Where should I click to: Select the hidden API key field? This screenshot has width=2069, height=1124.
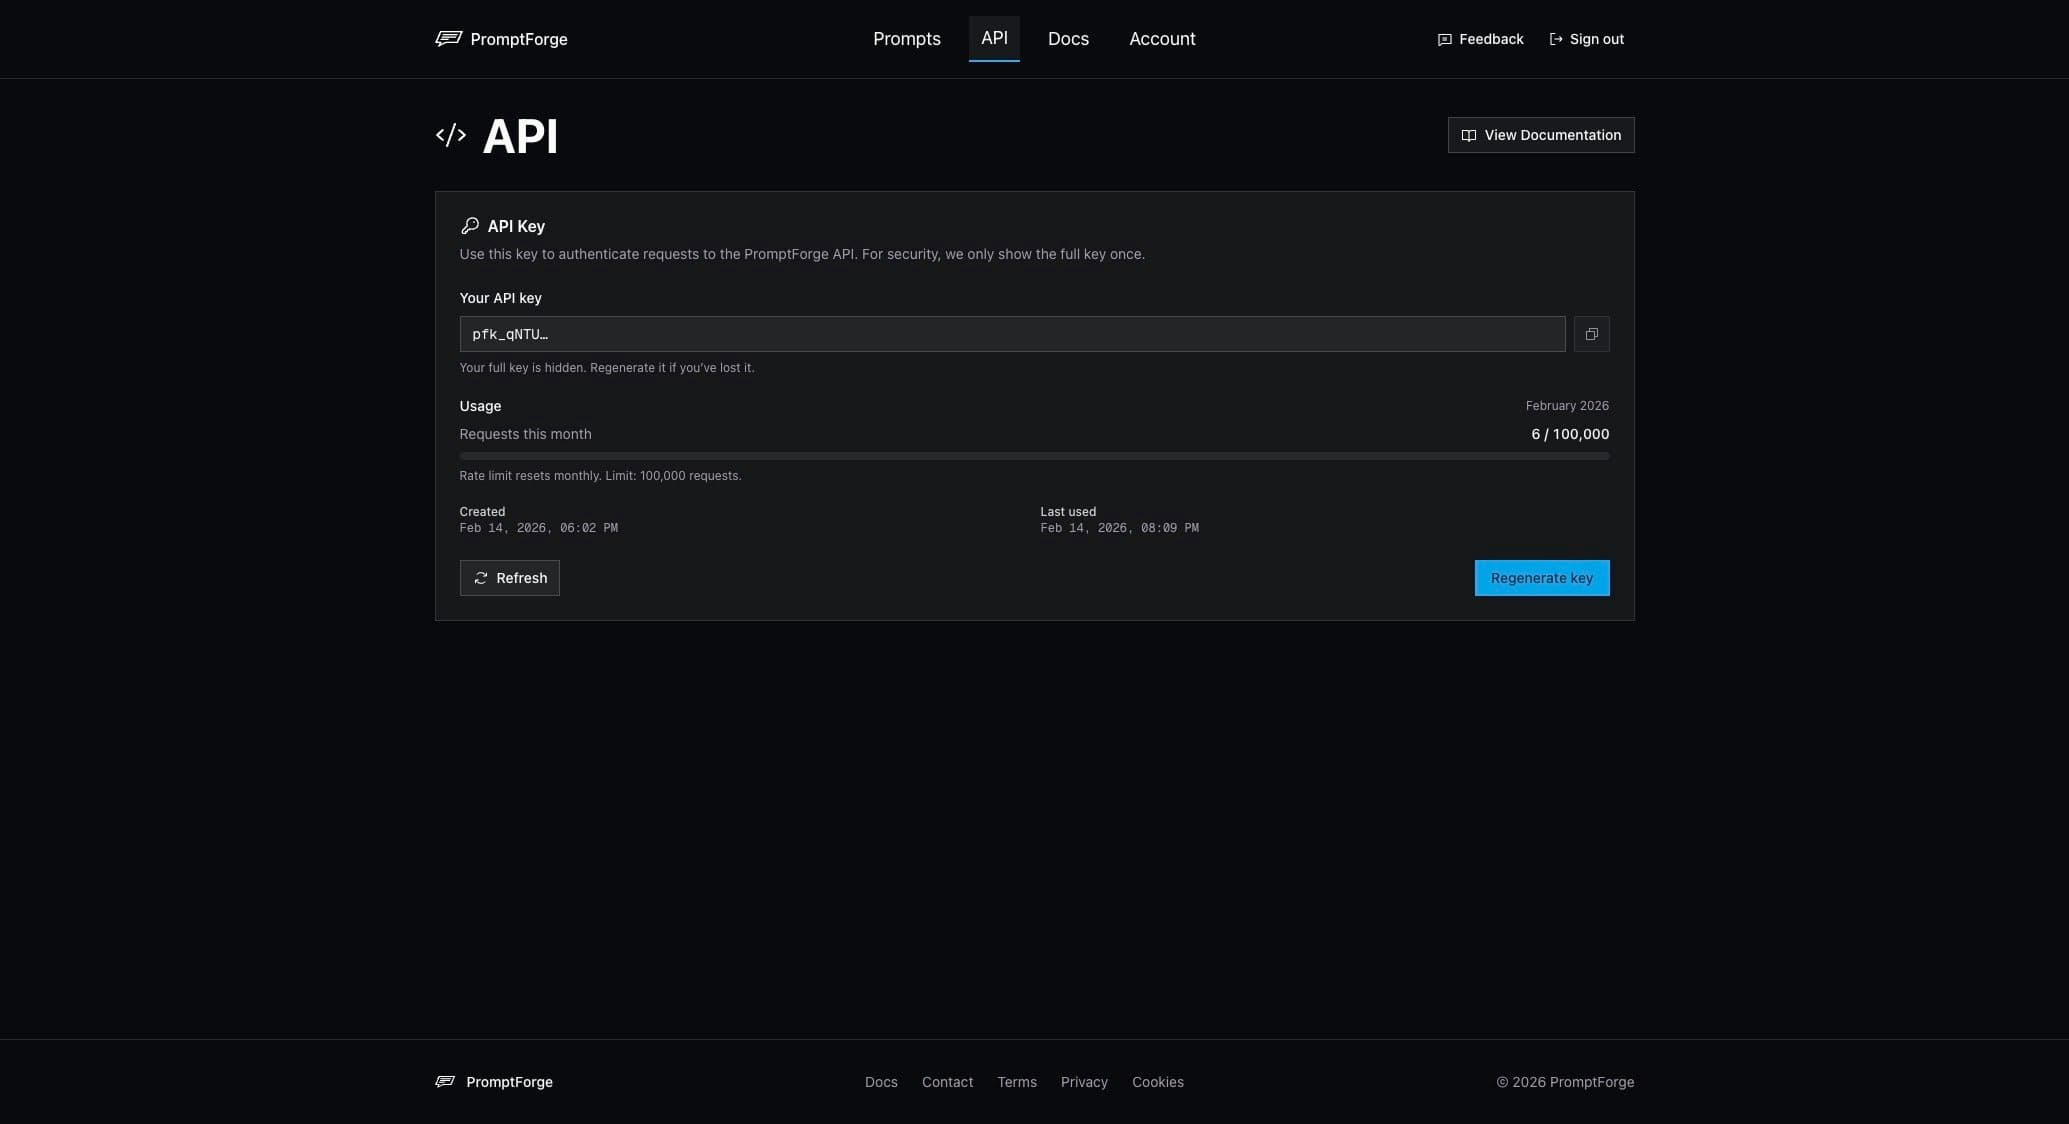coord(1012,334)
